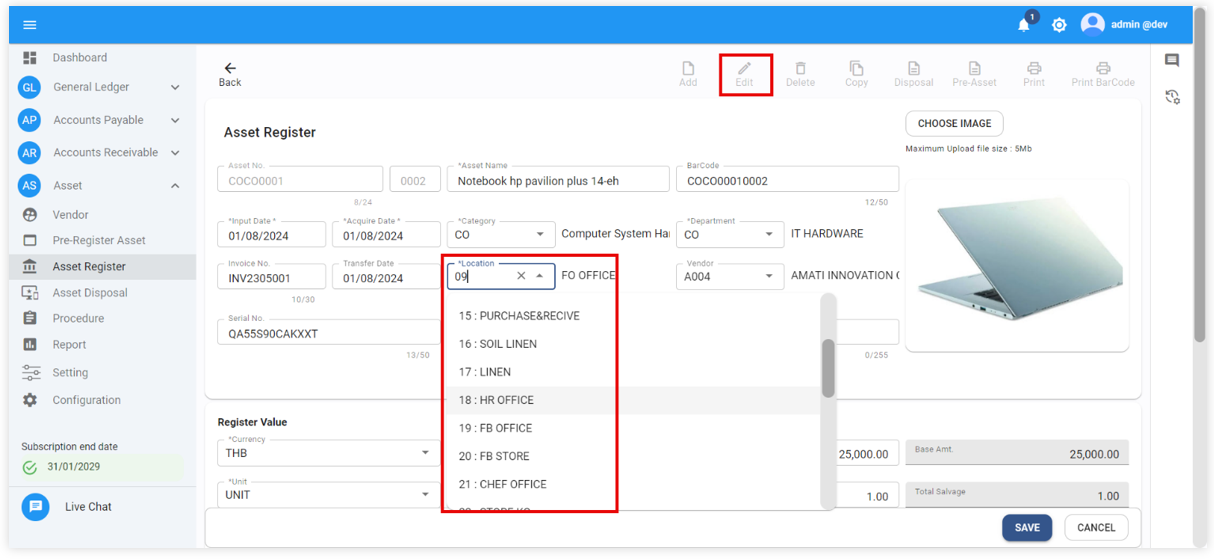Click the Edit pencil icon in toolbar
Image resolution: width=1214 pixels, height=560 pixels.
pos(744,69)
